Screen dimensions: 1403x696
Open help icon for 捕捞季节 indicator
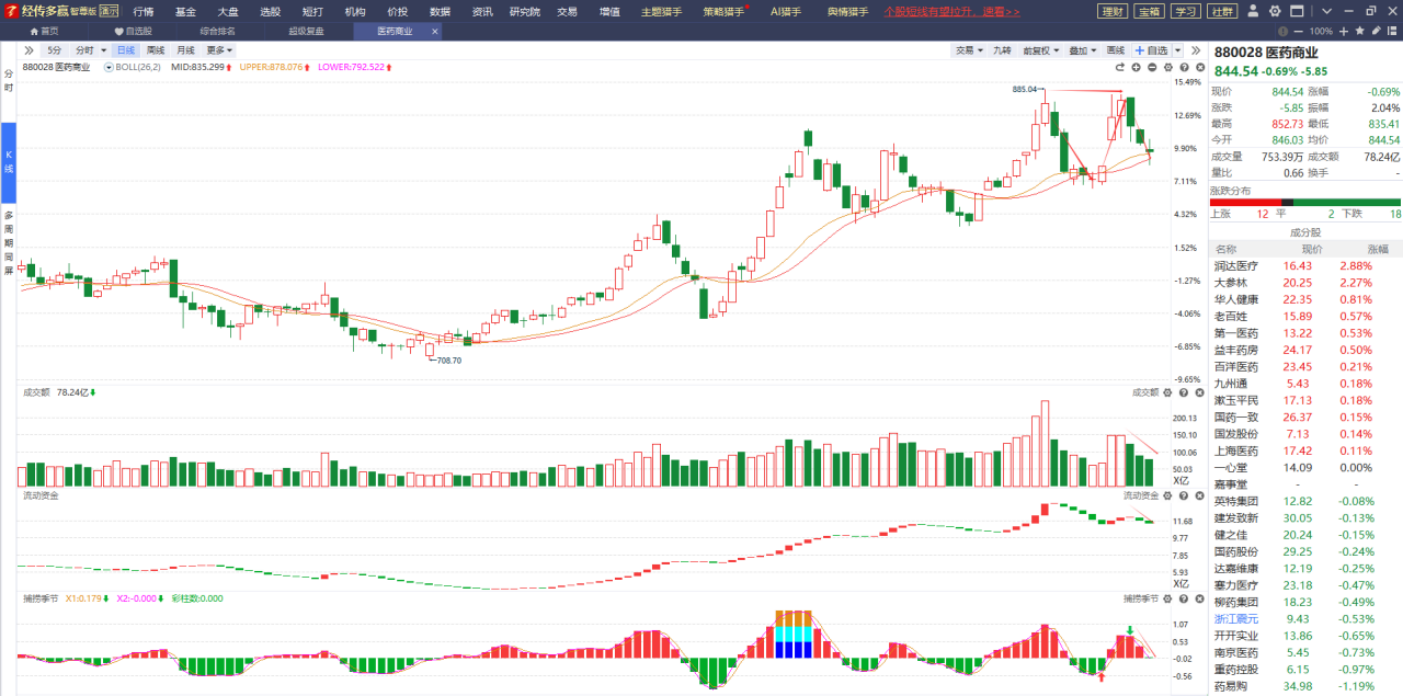(1183, 598)
